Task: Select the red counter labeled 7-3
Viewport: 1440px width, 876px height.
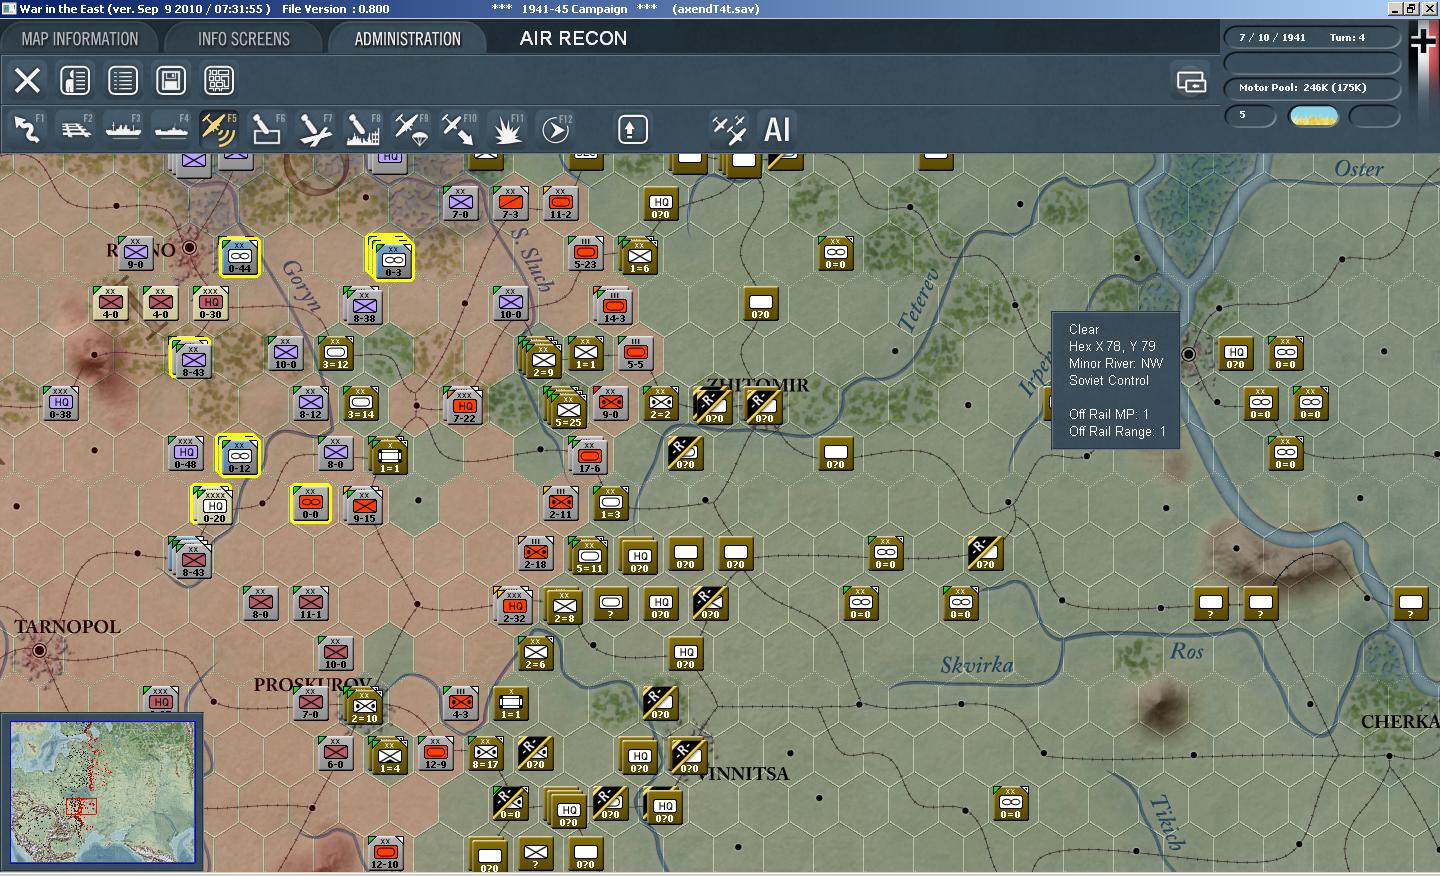Action: point(511,203)
